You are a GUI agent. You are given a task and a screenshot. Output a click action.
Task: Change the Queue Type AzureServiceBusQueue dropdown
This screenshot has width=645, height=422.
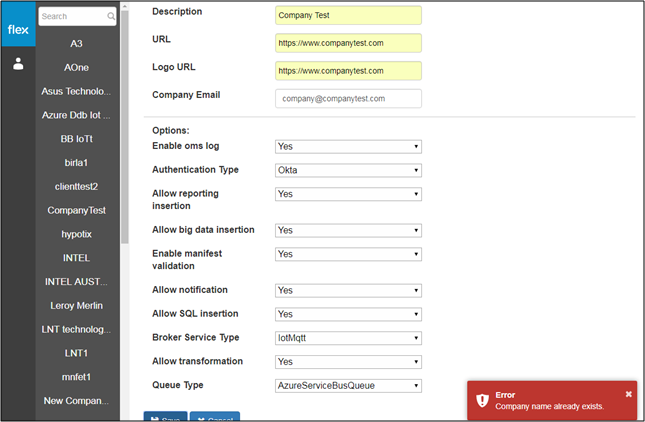click(348, 386)
